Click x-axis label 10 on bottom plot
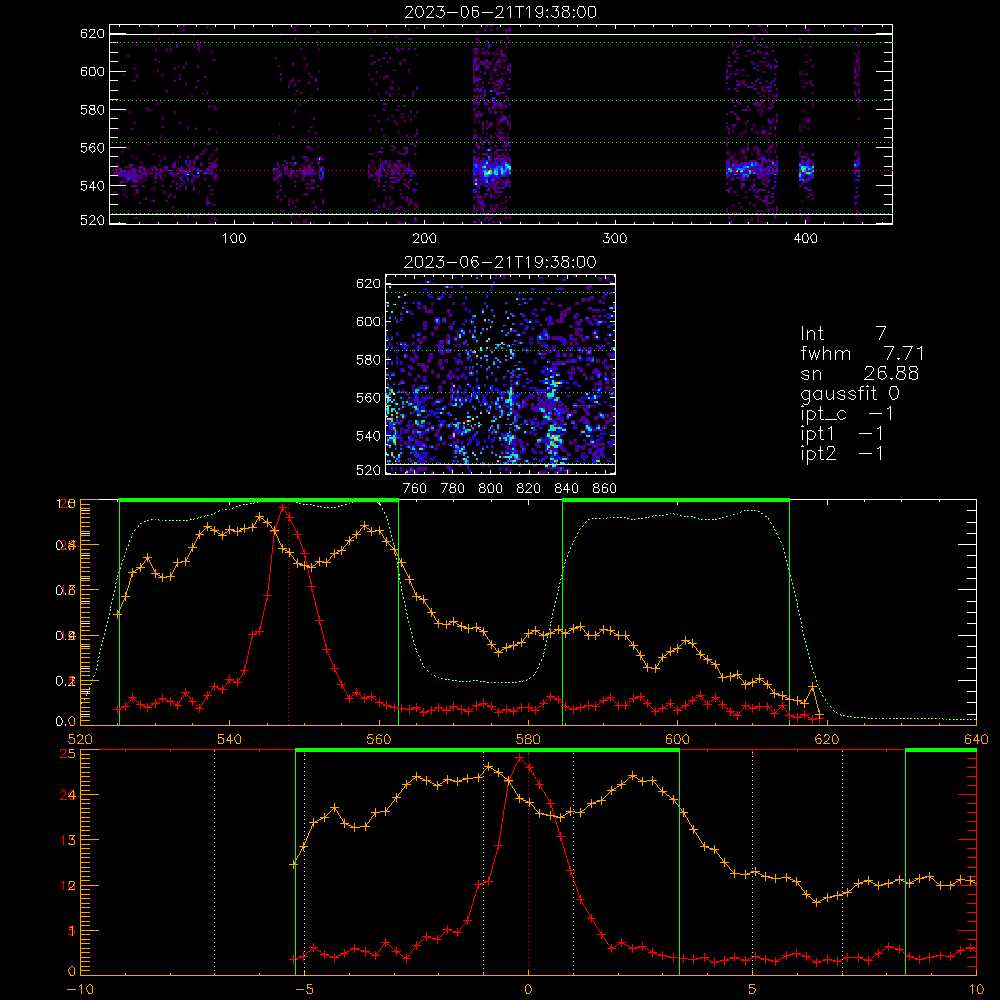 click(976, 990)
